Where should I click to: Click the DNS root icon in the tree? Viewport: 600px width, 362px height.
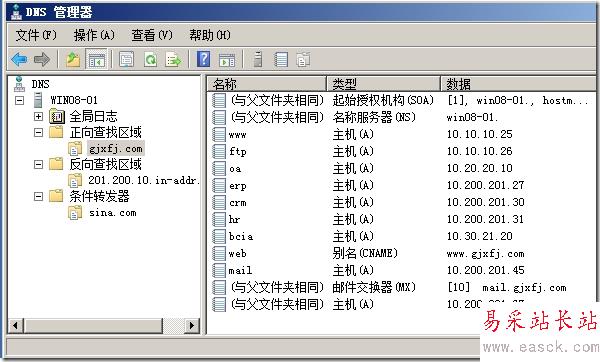[19, 84]
